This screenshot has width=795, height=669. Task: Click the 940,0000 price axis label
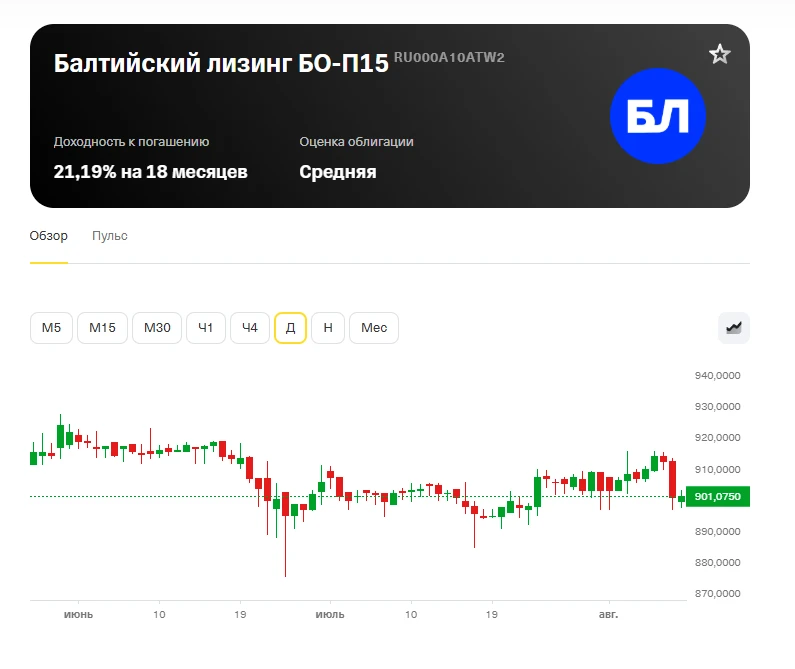click(717, 375)
